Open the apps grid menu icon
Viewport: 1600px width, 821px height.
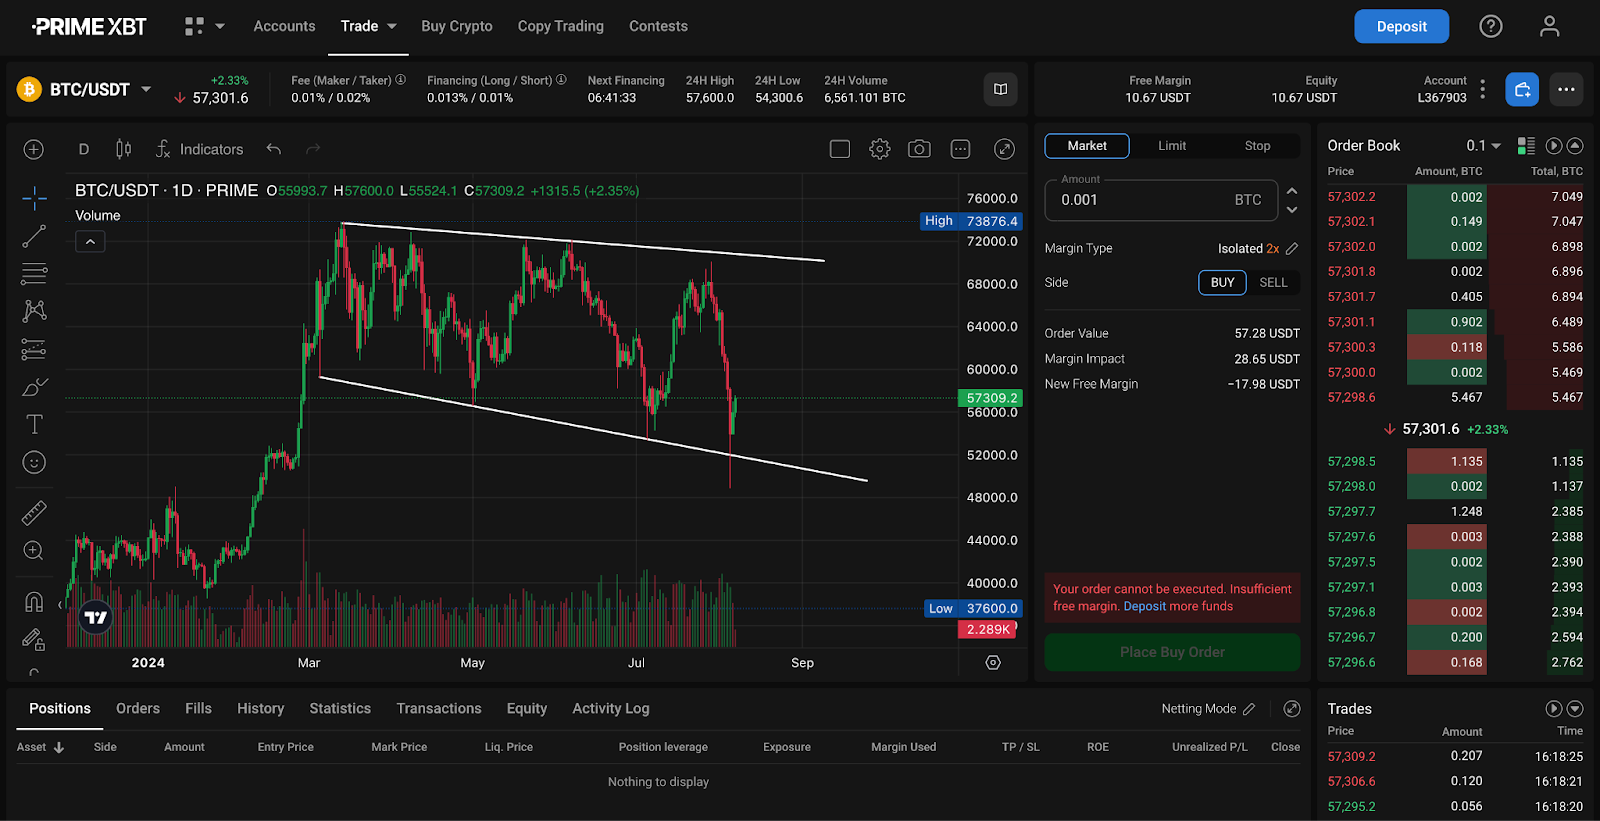point(194,26)
